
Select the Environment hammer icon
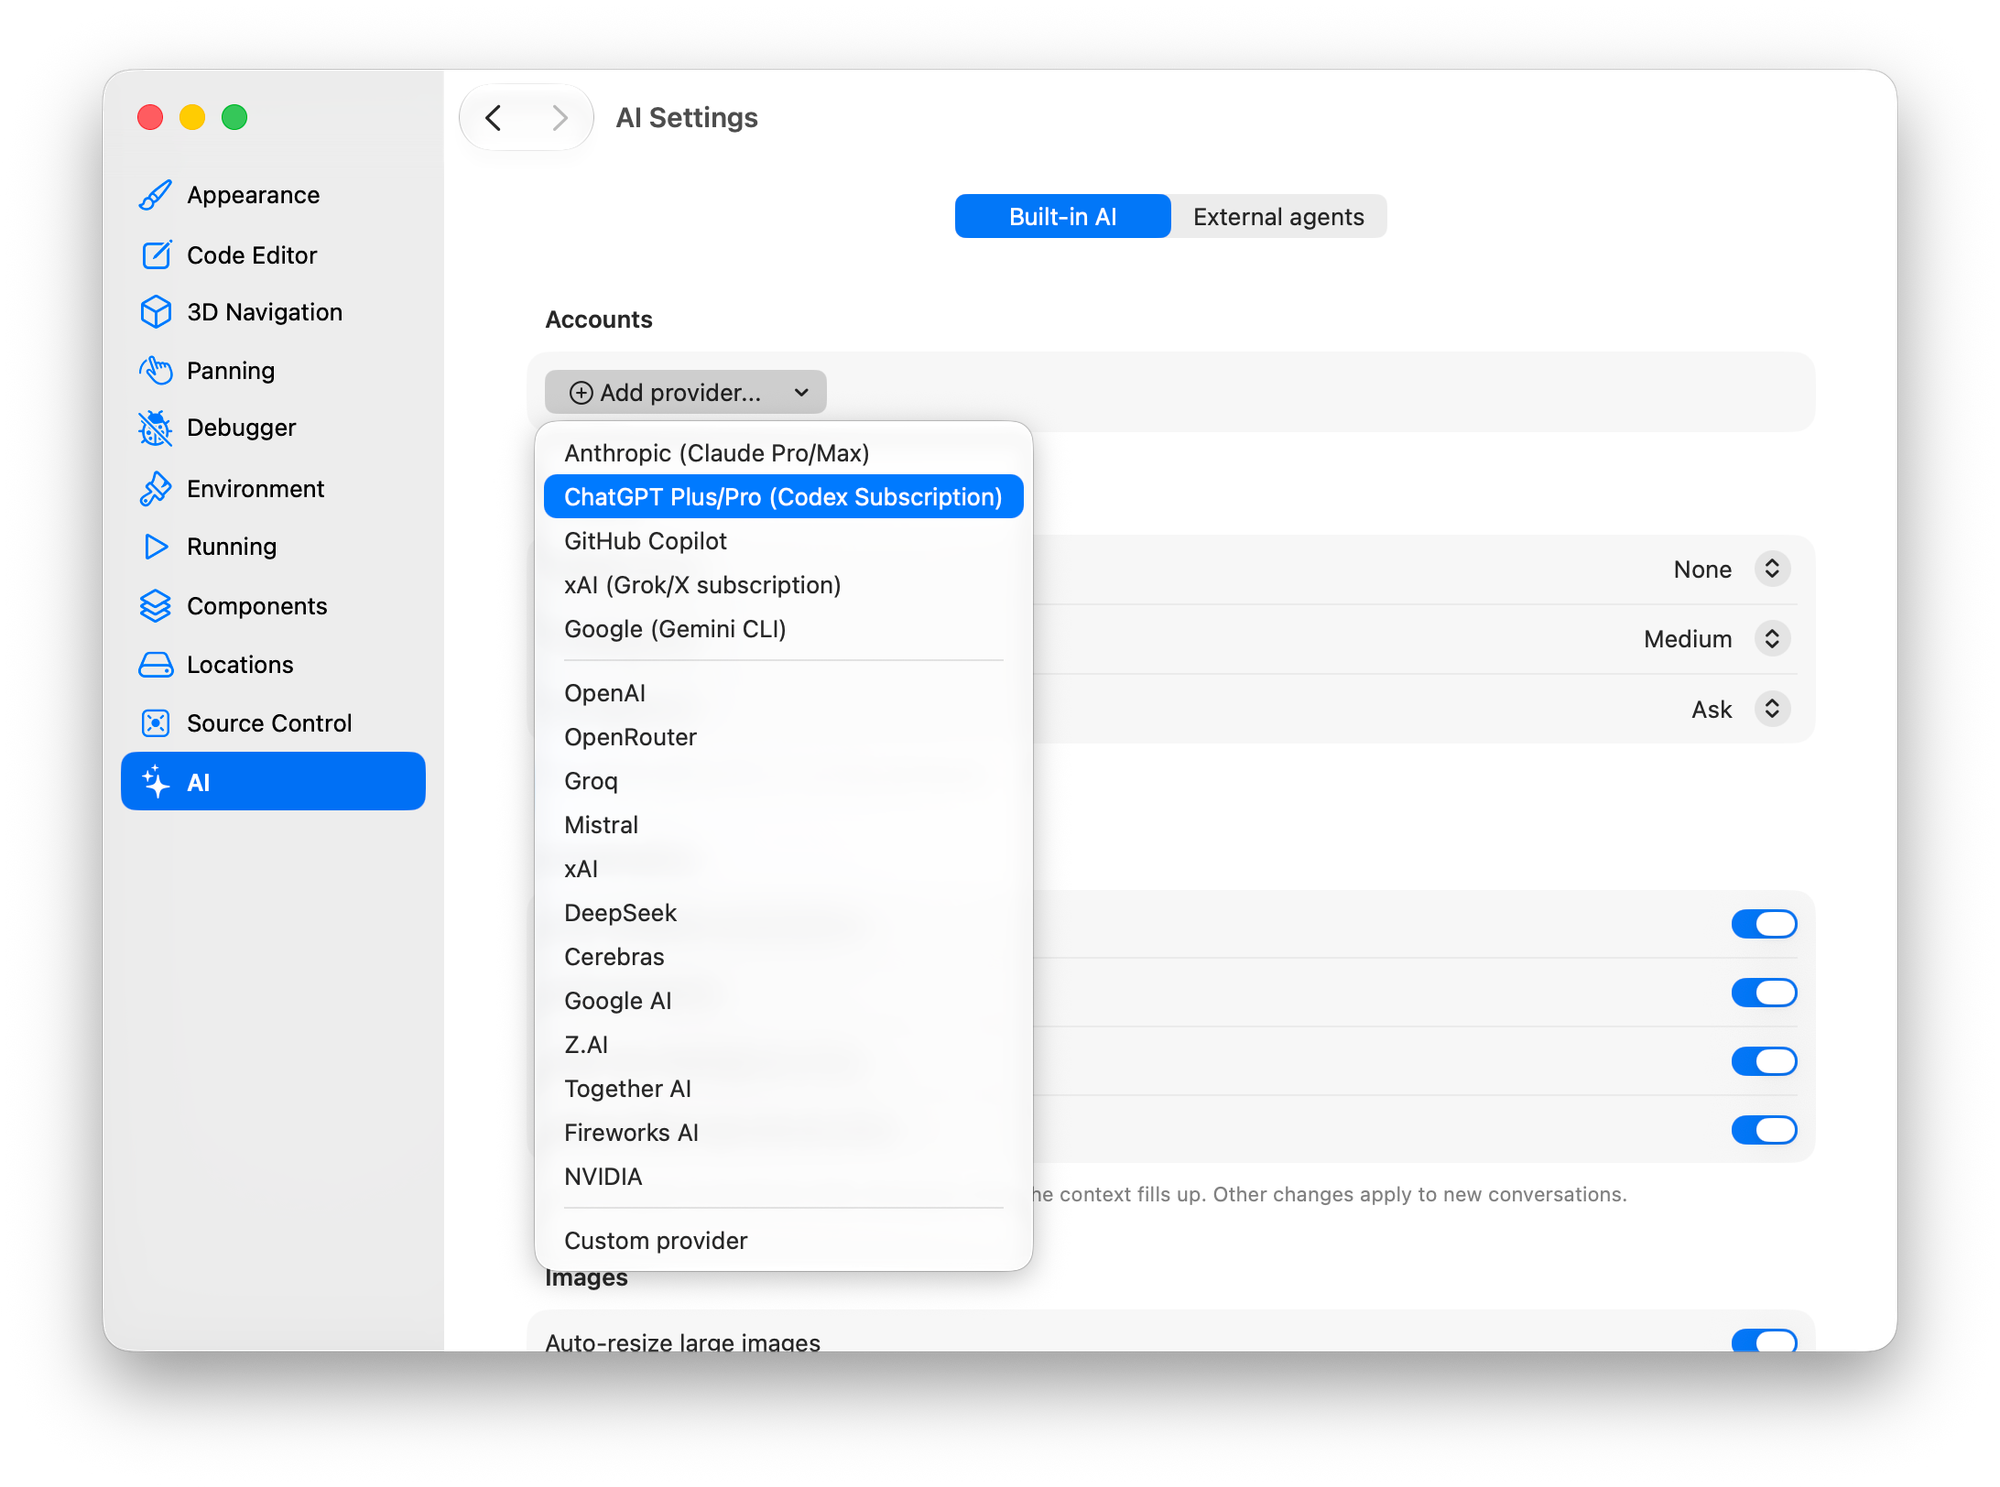pyautogui.click(x=155, y=488)
